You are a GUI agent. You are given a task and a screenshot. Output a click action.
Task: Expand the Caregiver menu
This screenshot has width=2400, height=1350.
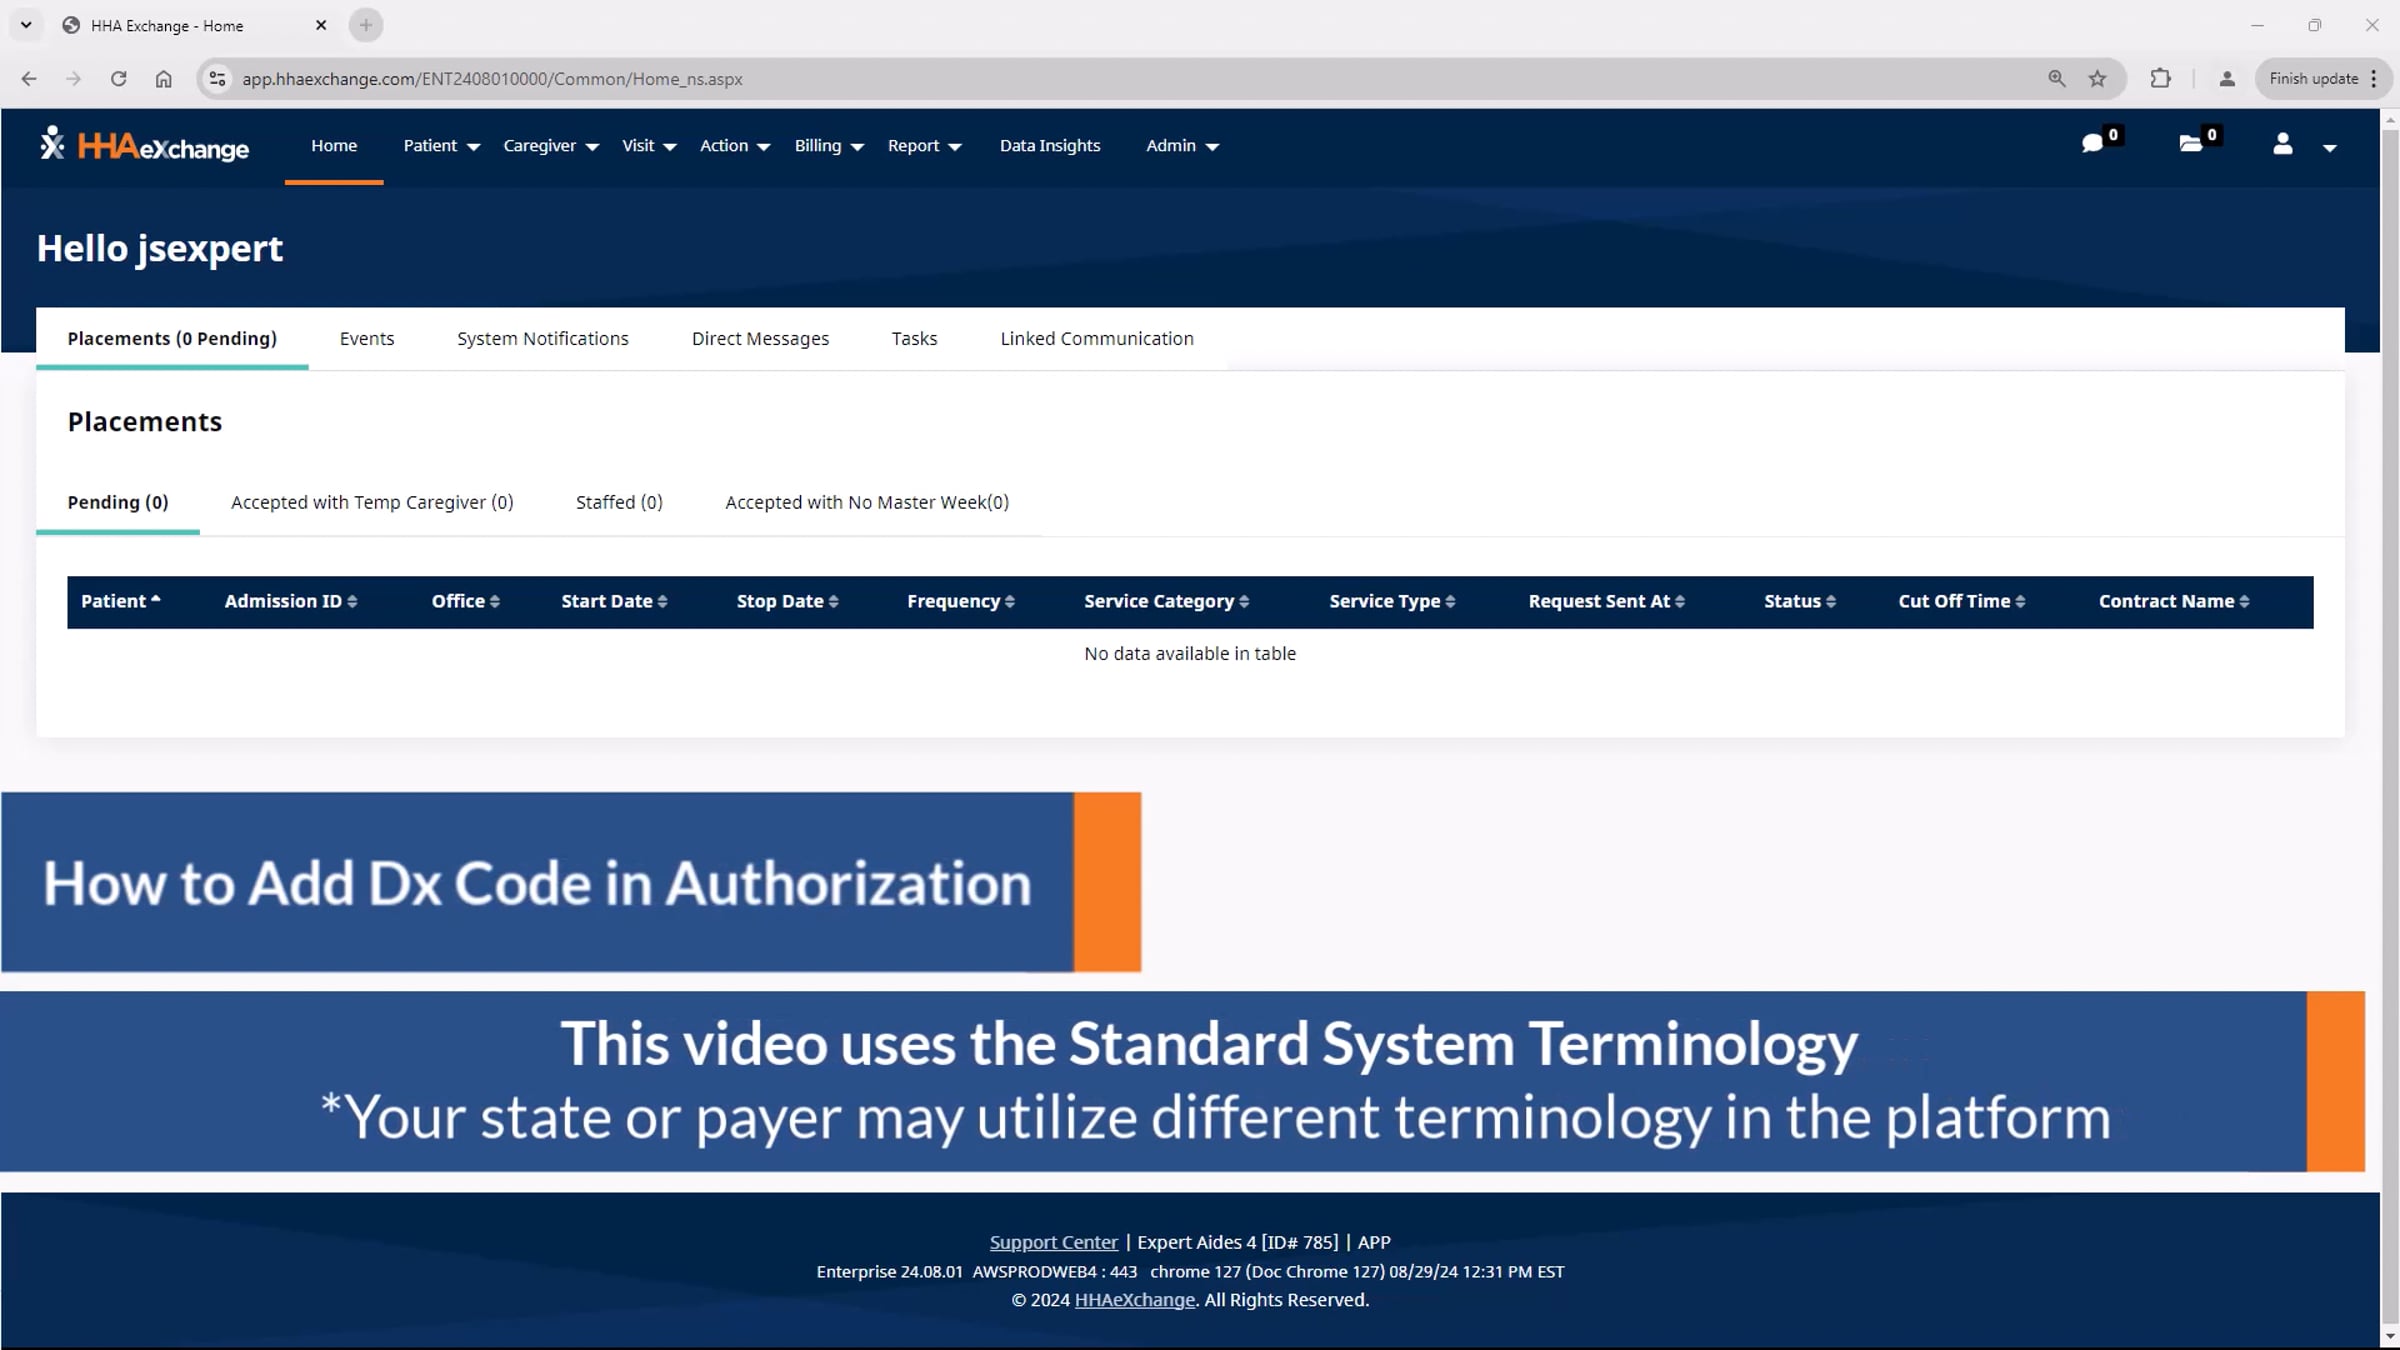tap(551, 146)
